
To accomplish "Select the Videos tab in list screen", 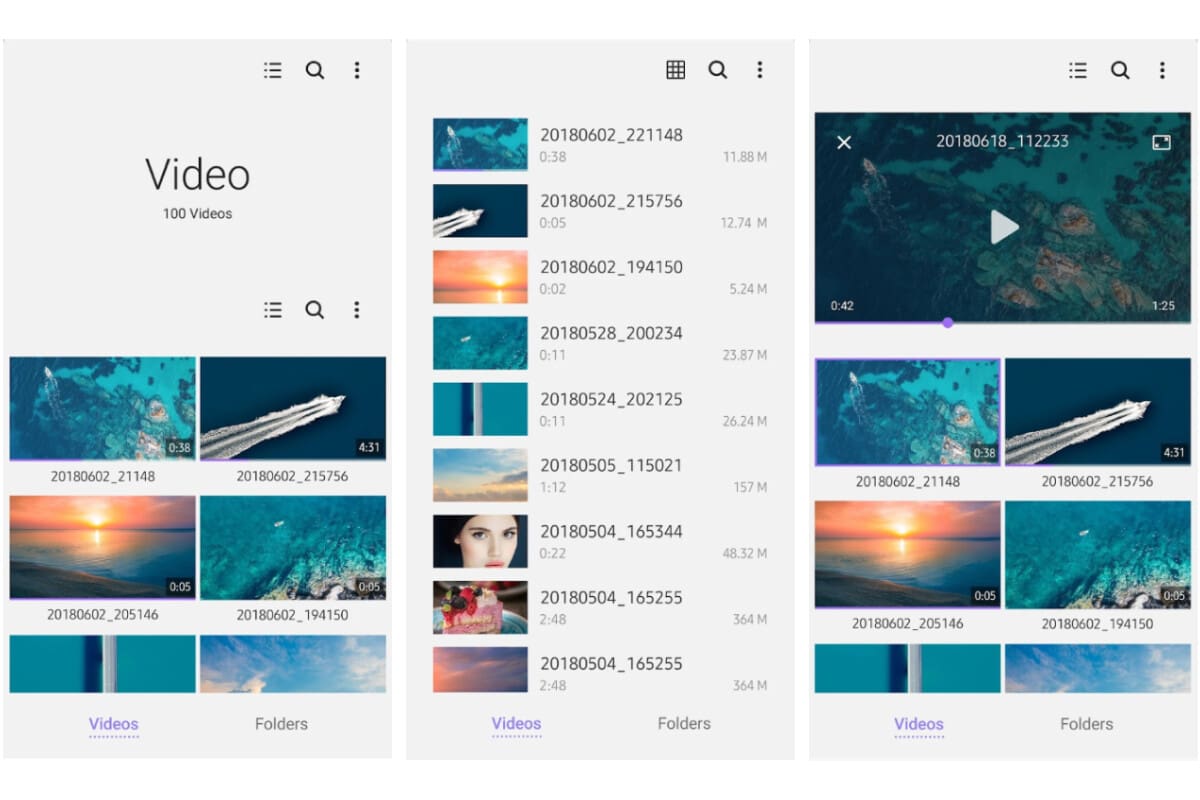I will [516, 723].
